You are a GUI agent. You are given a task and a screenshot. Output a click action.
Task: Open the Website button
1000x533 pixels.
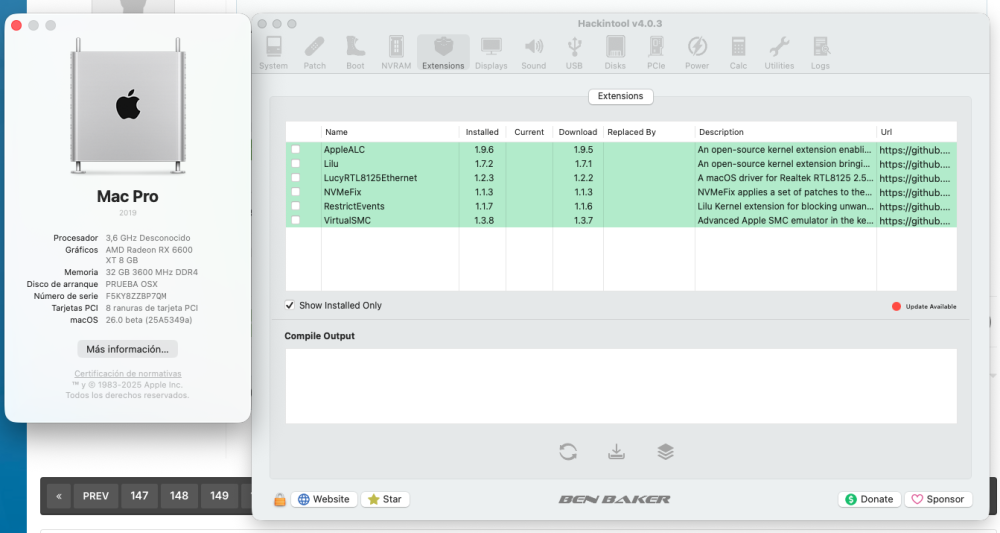324,499
